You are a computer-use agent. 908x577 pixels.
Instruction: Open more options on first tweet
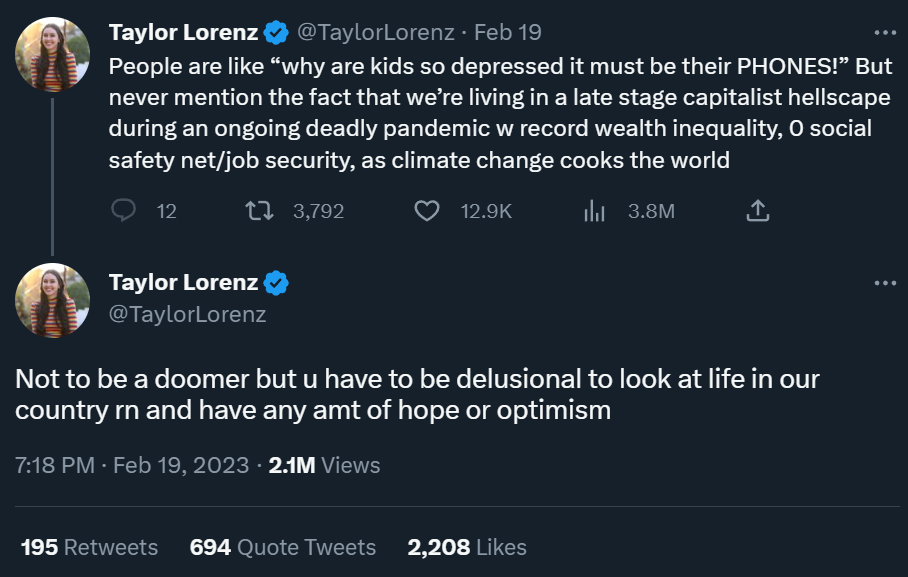(885, 32)
